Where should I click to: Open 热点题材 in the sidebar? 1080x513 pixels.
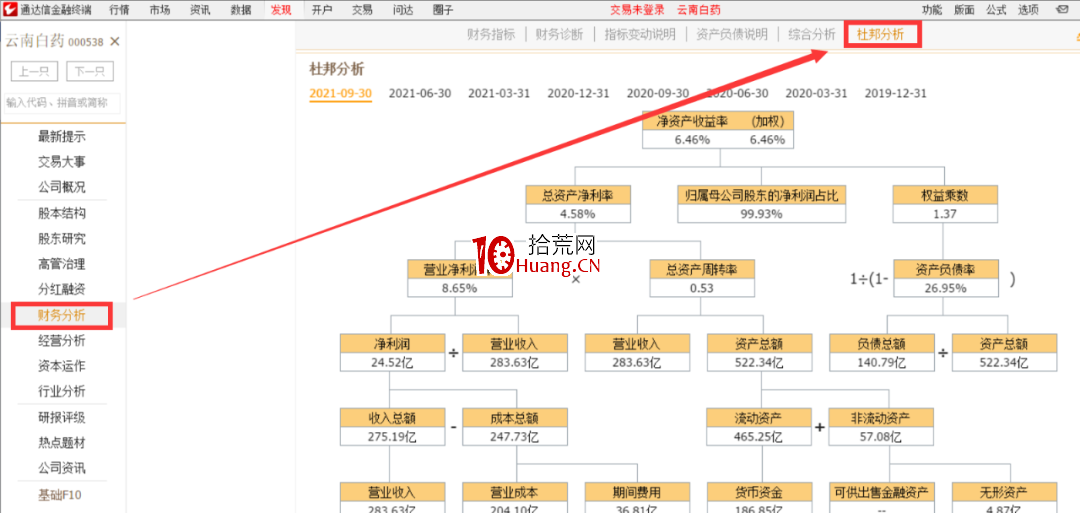point(62,443)
